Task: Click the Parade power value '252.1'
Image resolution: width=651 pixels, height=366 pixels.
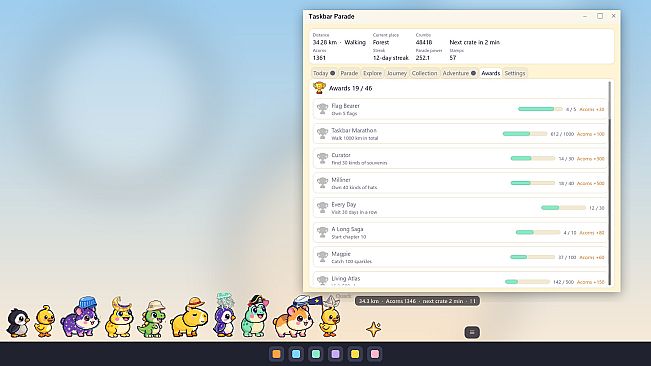Action: (x=423, y=58)
